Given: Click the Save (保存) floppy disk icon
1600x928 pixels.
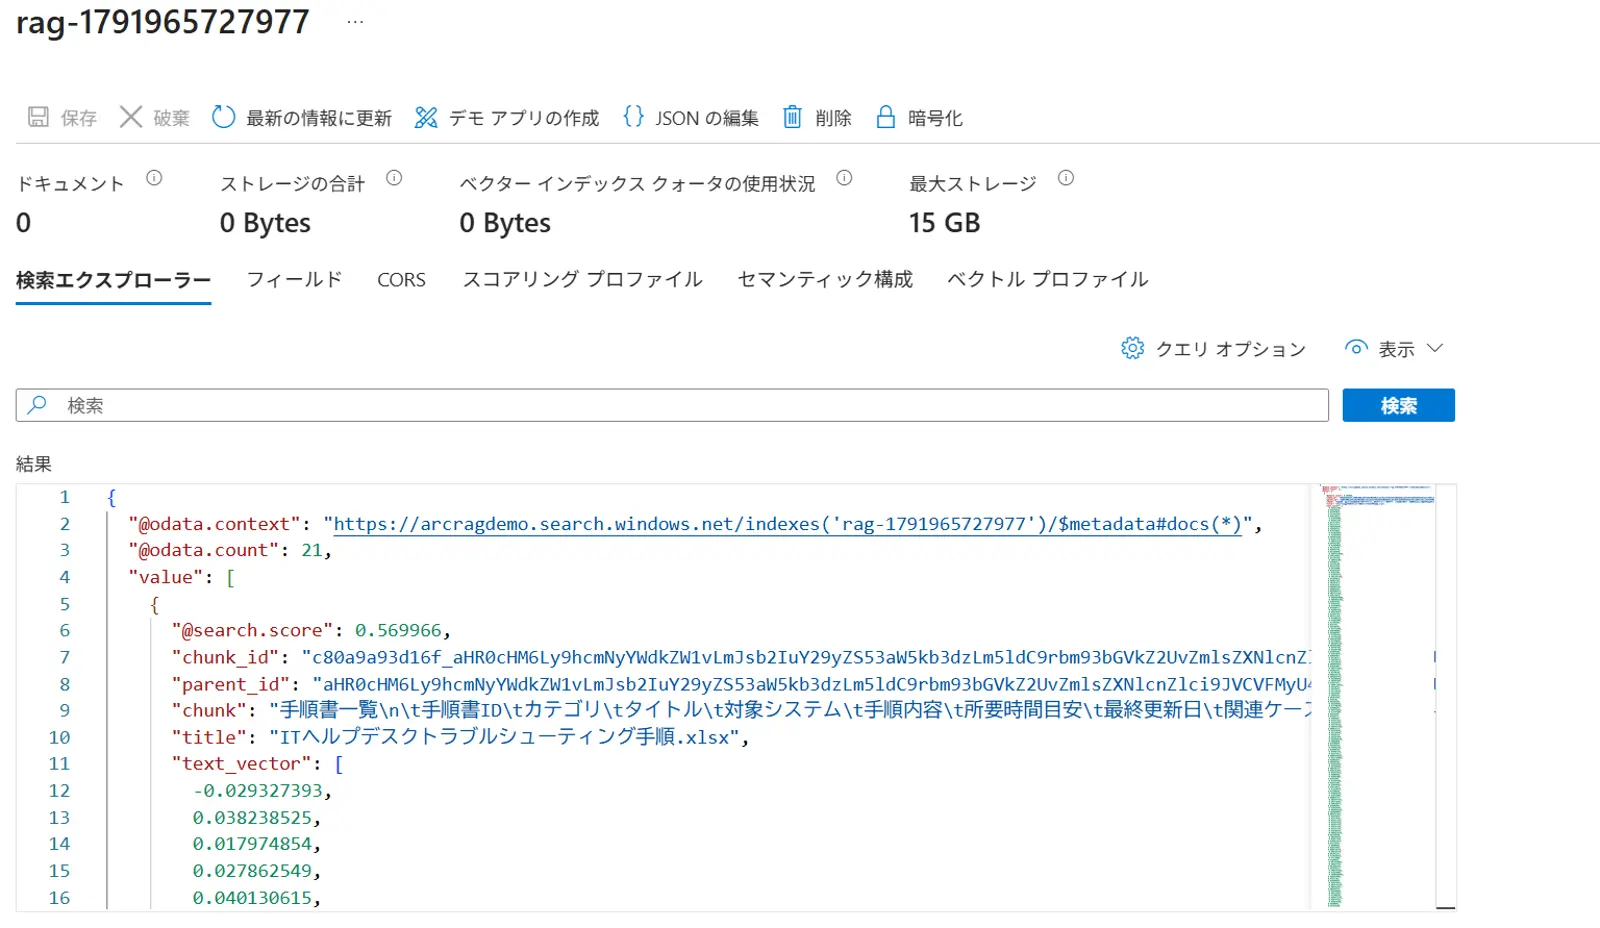Looking at the screenshot, I should (x=38, y=117).
